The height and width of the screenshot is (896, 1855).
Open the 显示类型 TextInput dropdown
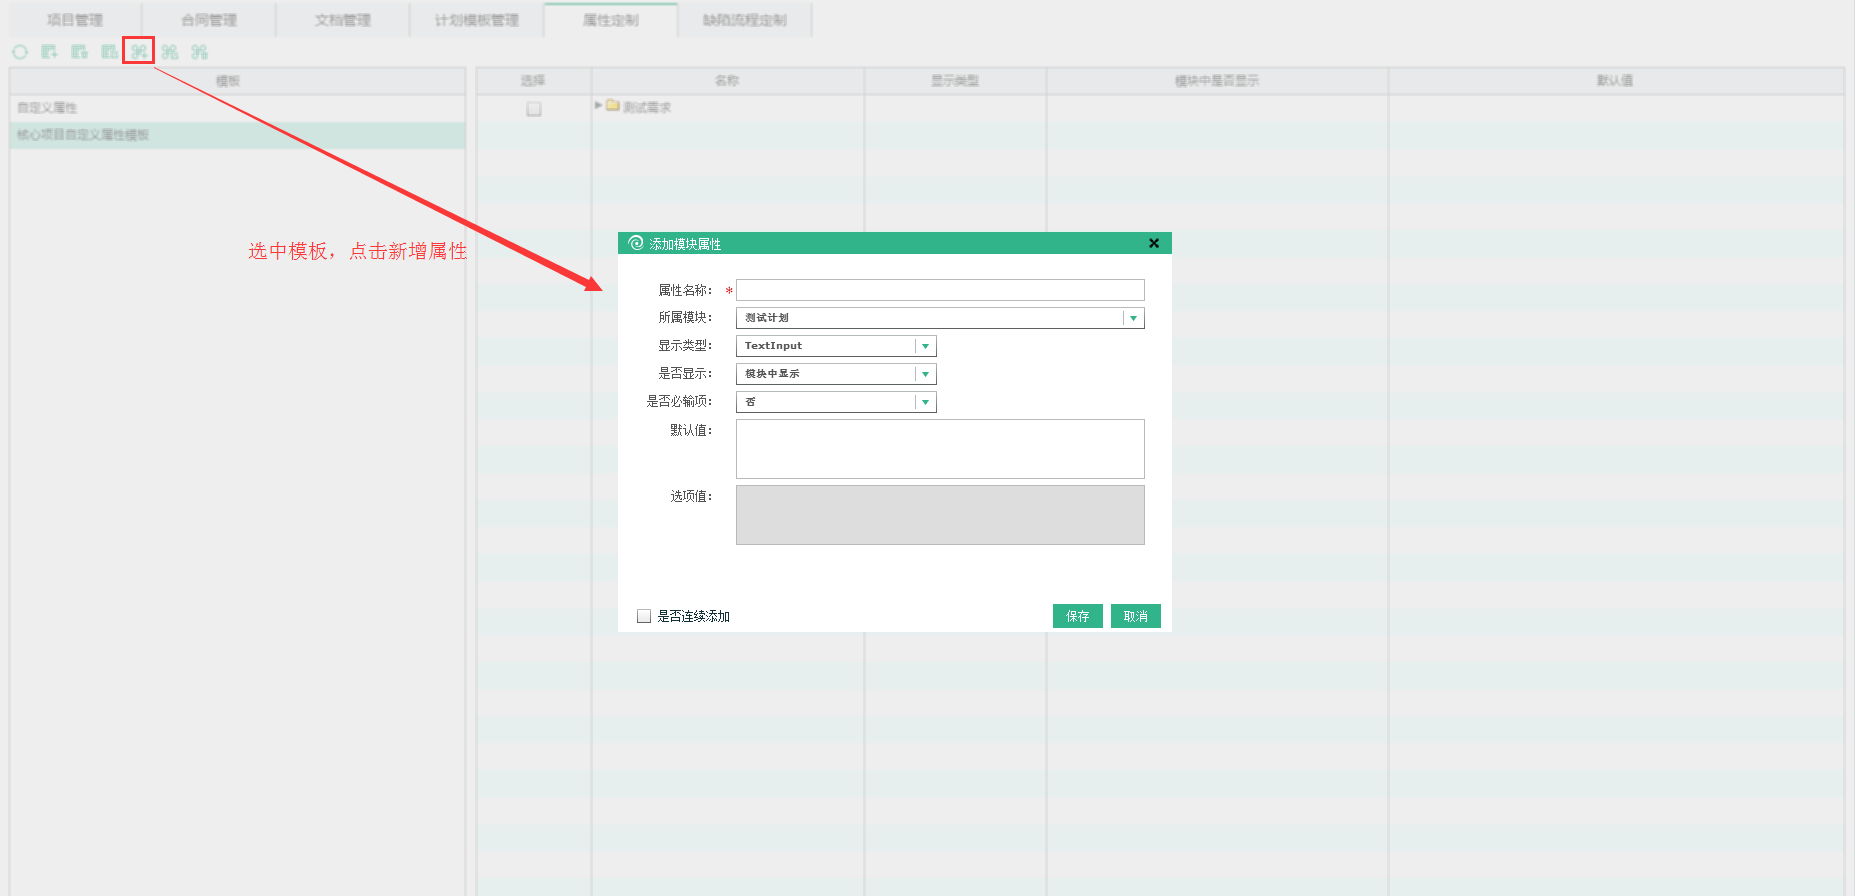pos(925,346)
